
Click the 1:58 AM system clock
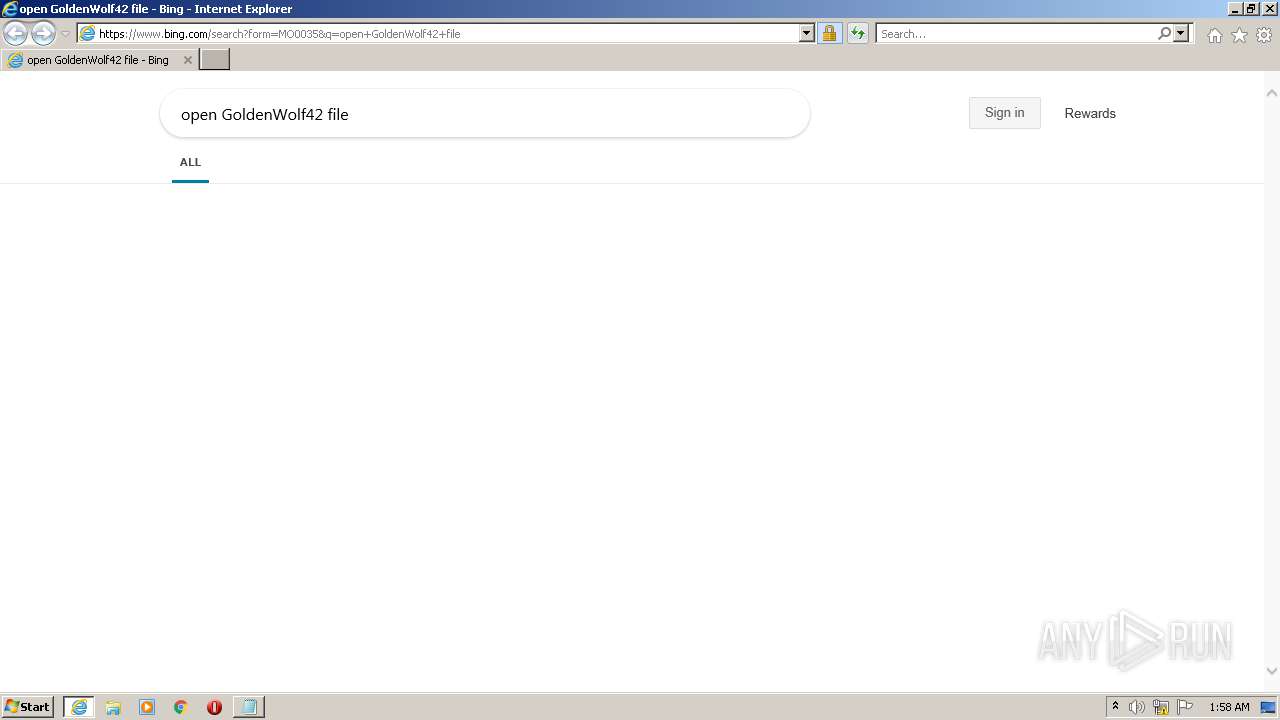coord(1229,707)
